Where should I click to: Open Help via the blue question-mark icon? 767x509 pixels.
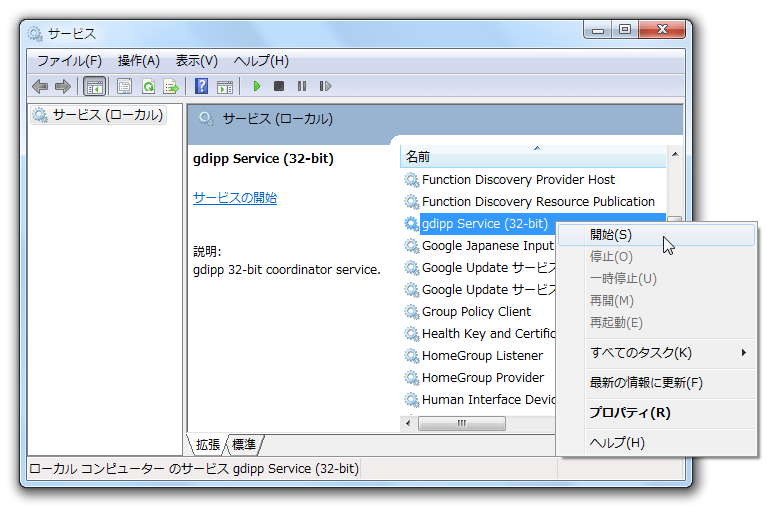coord(202,86)
